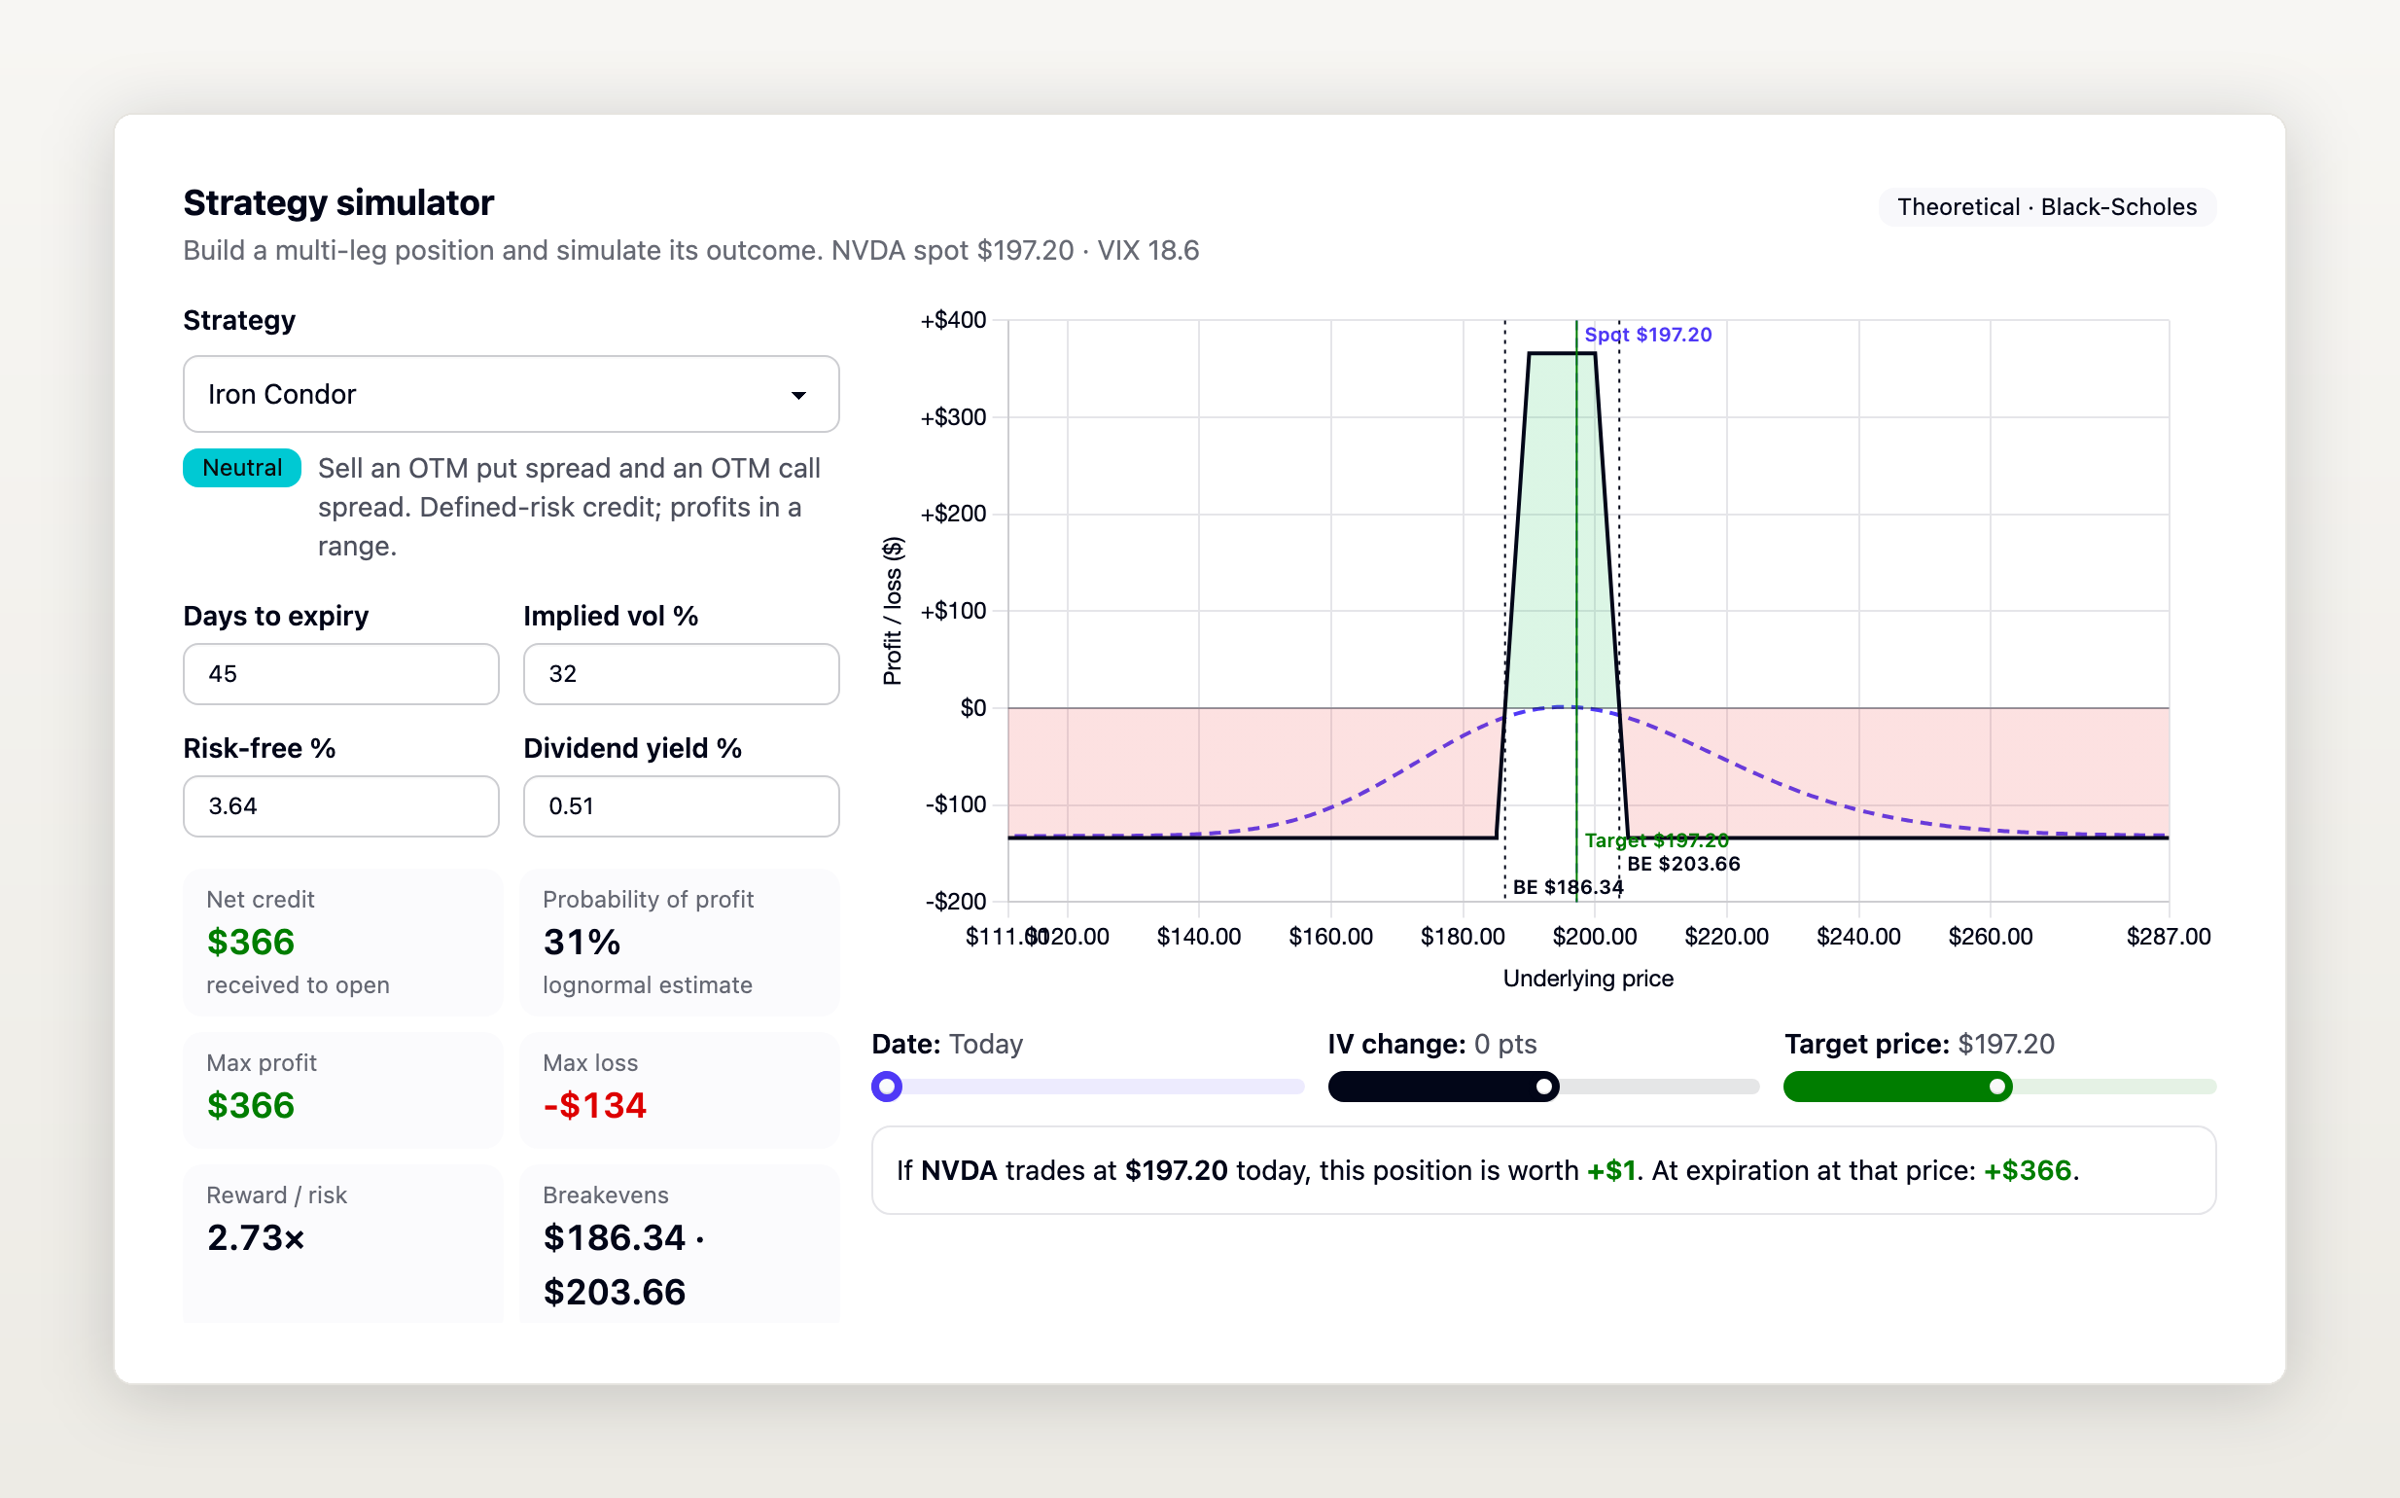Click the Risk-free % input
2400x1498 pixels.
click(x=341, y=805)
